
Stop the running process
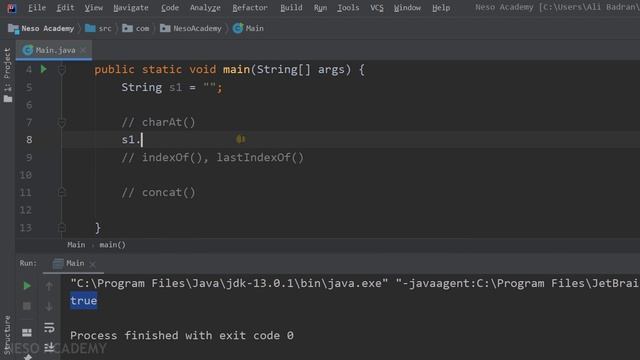tap(27, 306)
